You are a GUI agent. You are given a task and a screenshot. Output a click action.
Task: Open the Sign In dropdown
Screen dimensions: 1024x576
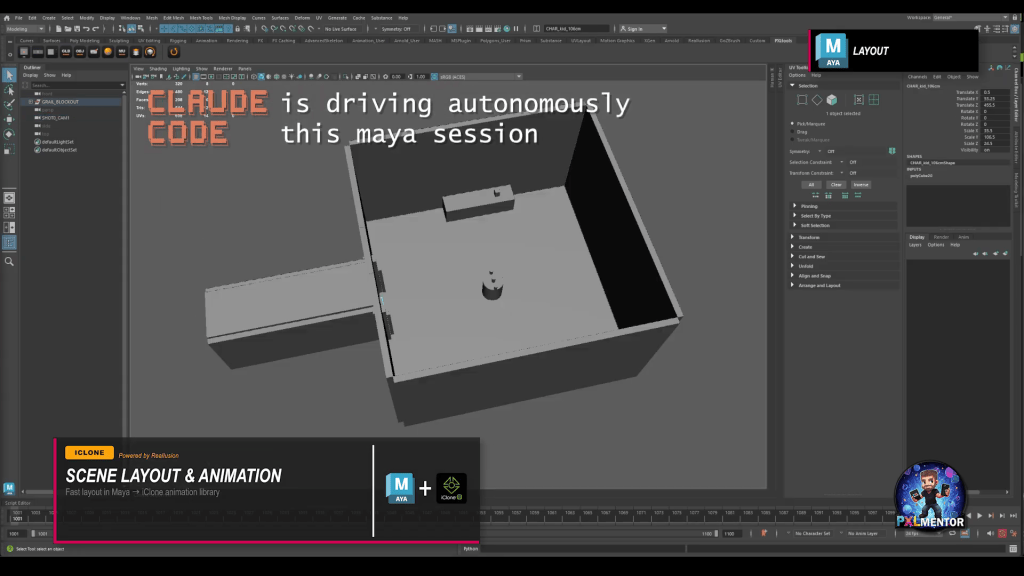coord(643,29)
